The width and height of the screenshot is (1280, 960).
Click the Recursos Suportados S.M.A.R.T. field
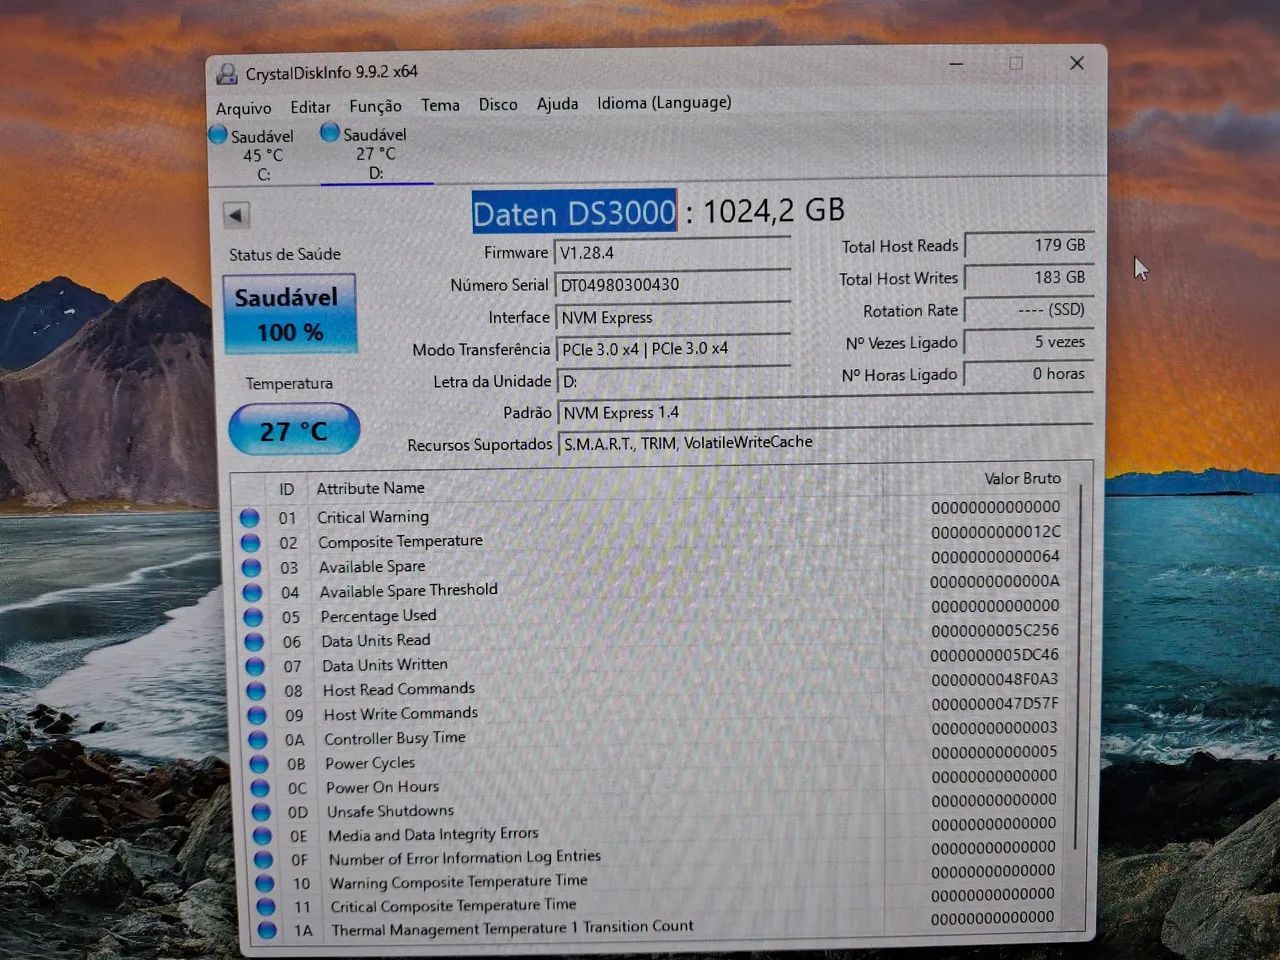(825, 442)
